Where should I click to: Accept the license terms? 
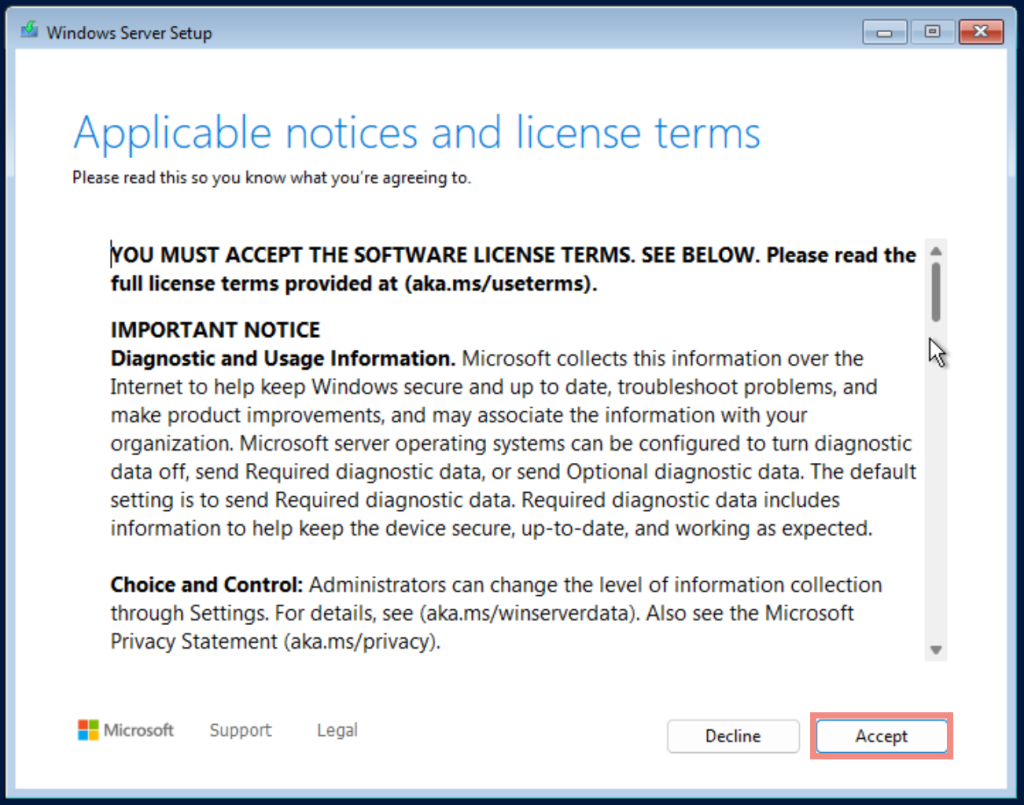tap(881, 736)
